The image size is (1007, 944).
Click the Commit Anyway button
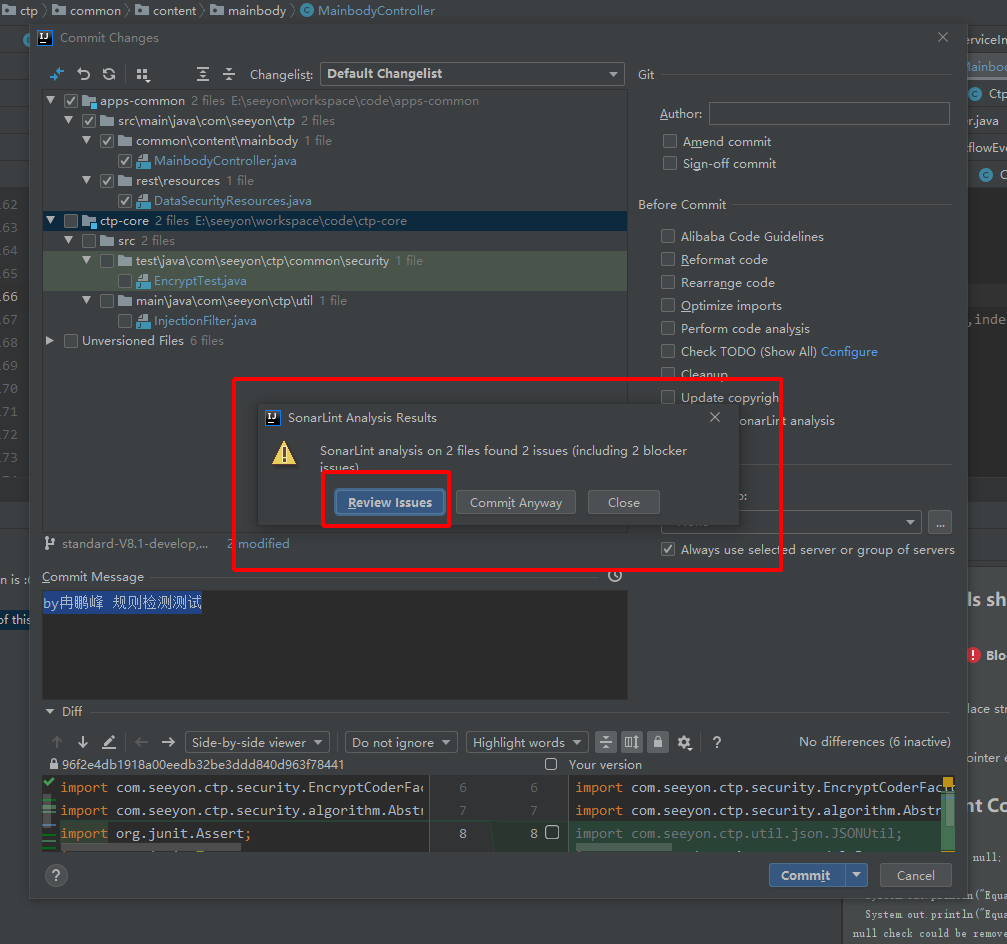(516, 502)
